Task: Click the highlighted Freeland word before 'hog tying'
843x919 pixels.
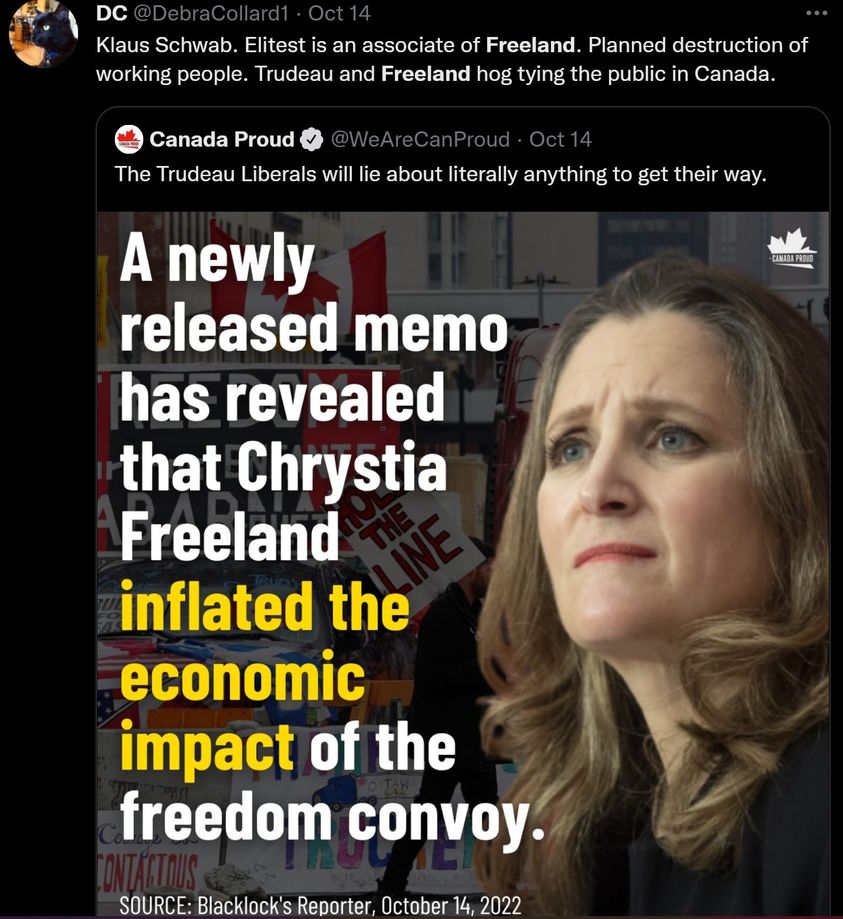Action: pos(426,74)
